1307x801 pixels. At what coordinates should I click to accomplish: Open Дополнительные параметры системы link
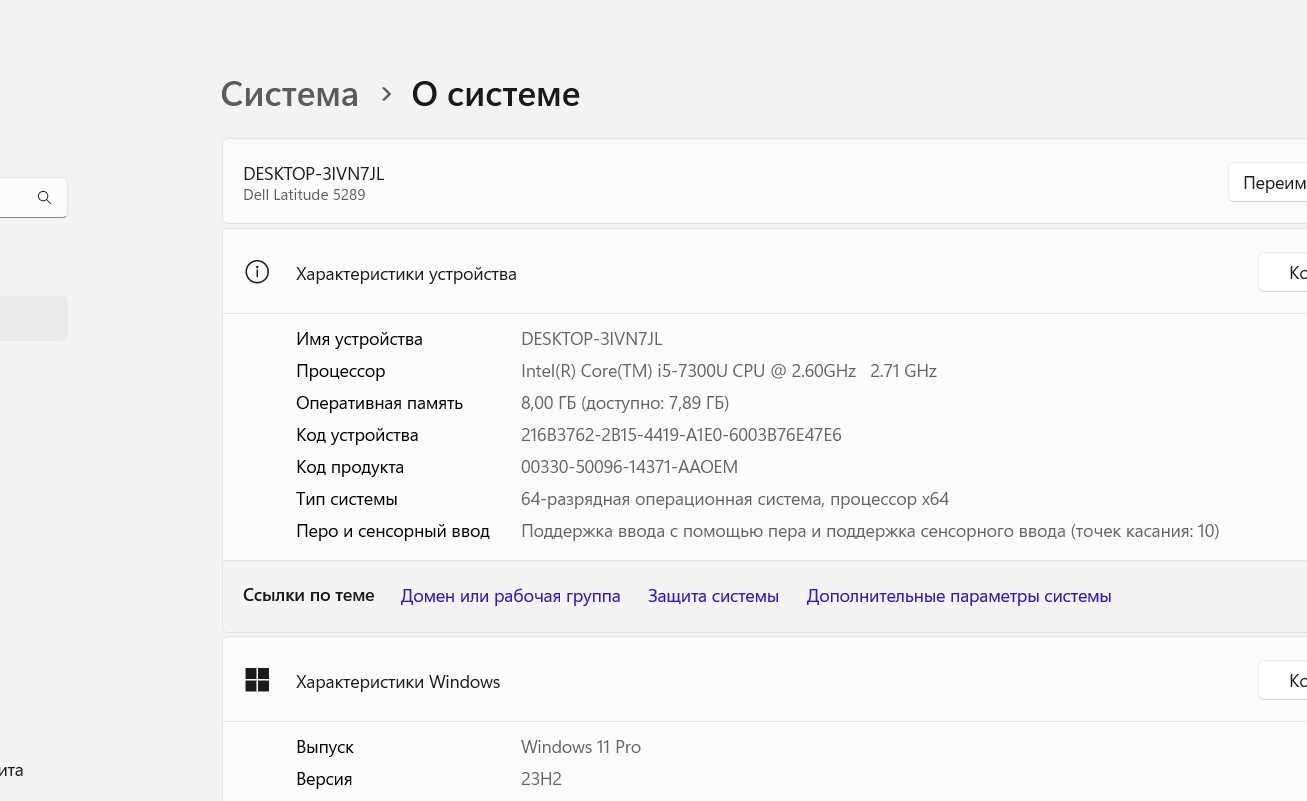click(x=959, y=596)
